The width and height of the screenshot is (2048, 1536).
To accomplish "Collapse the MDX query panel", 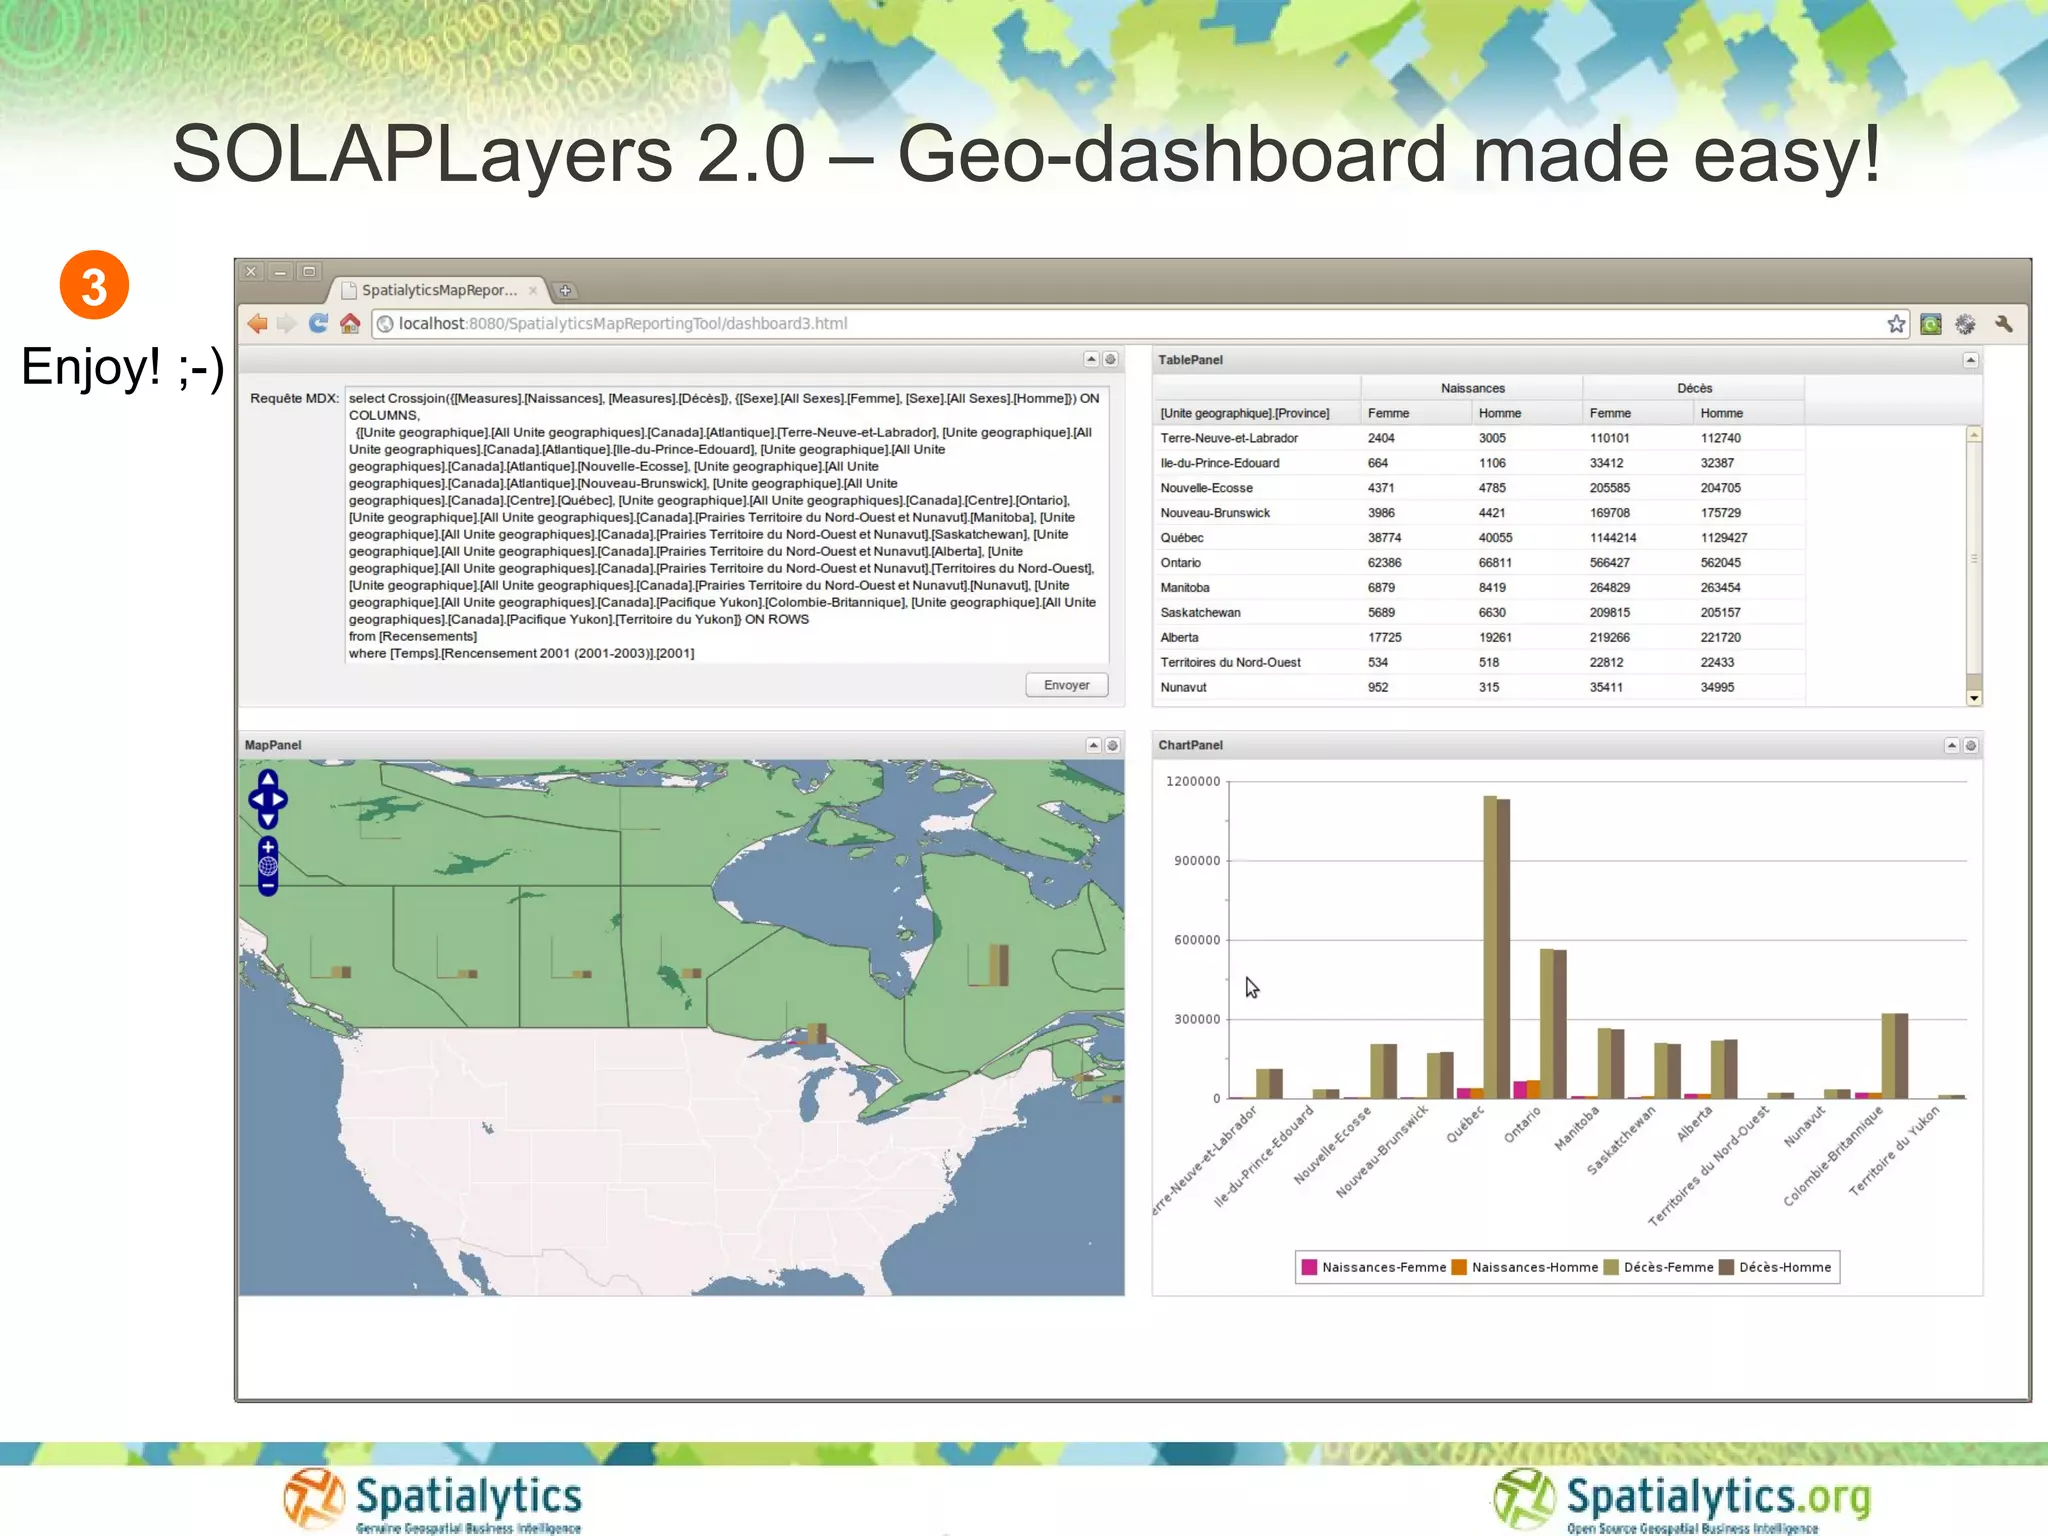I will coord(1091,359).
